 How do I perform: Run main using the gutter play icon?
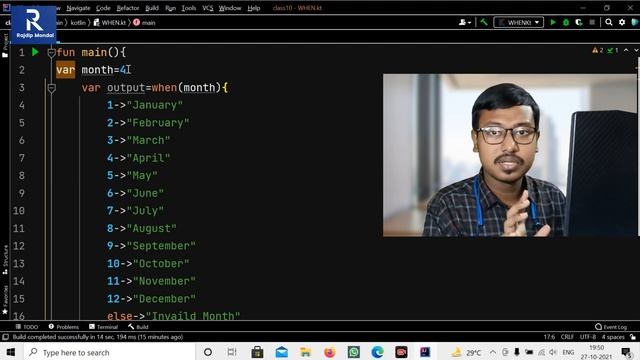[36, 52]
